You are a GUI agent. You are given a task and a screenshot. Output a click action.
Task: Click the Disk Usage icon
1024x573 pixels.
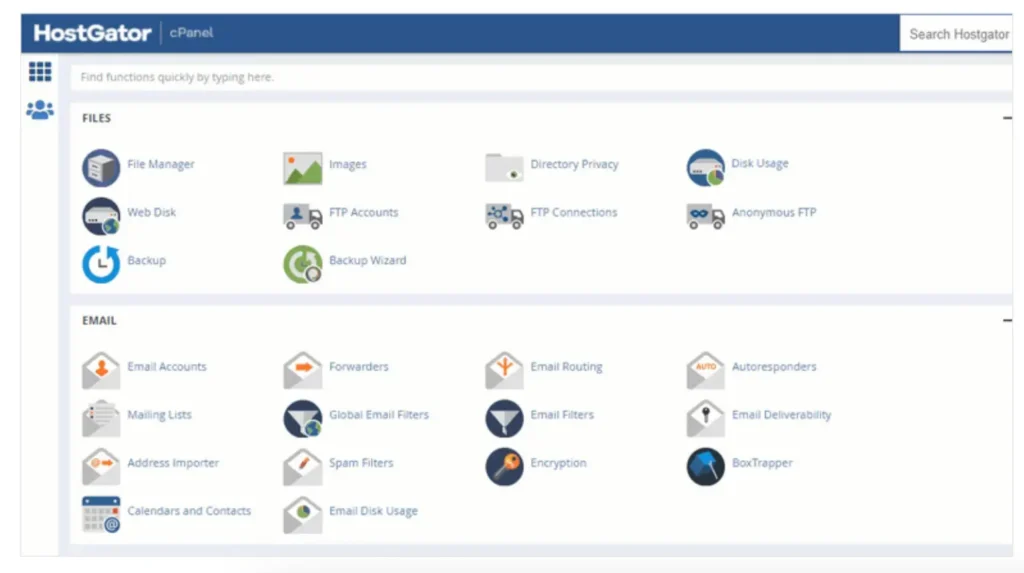705,168
